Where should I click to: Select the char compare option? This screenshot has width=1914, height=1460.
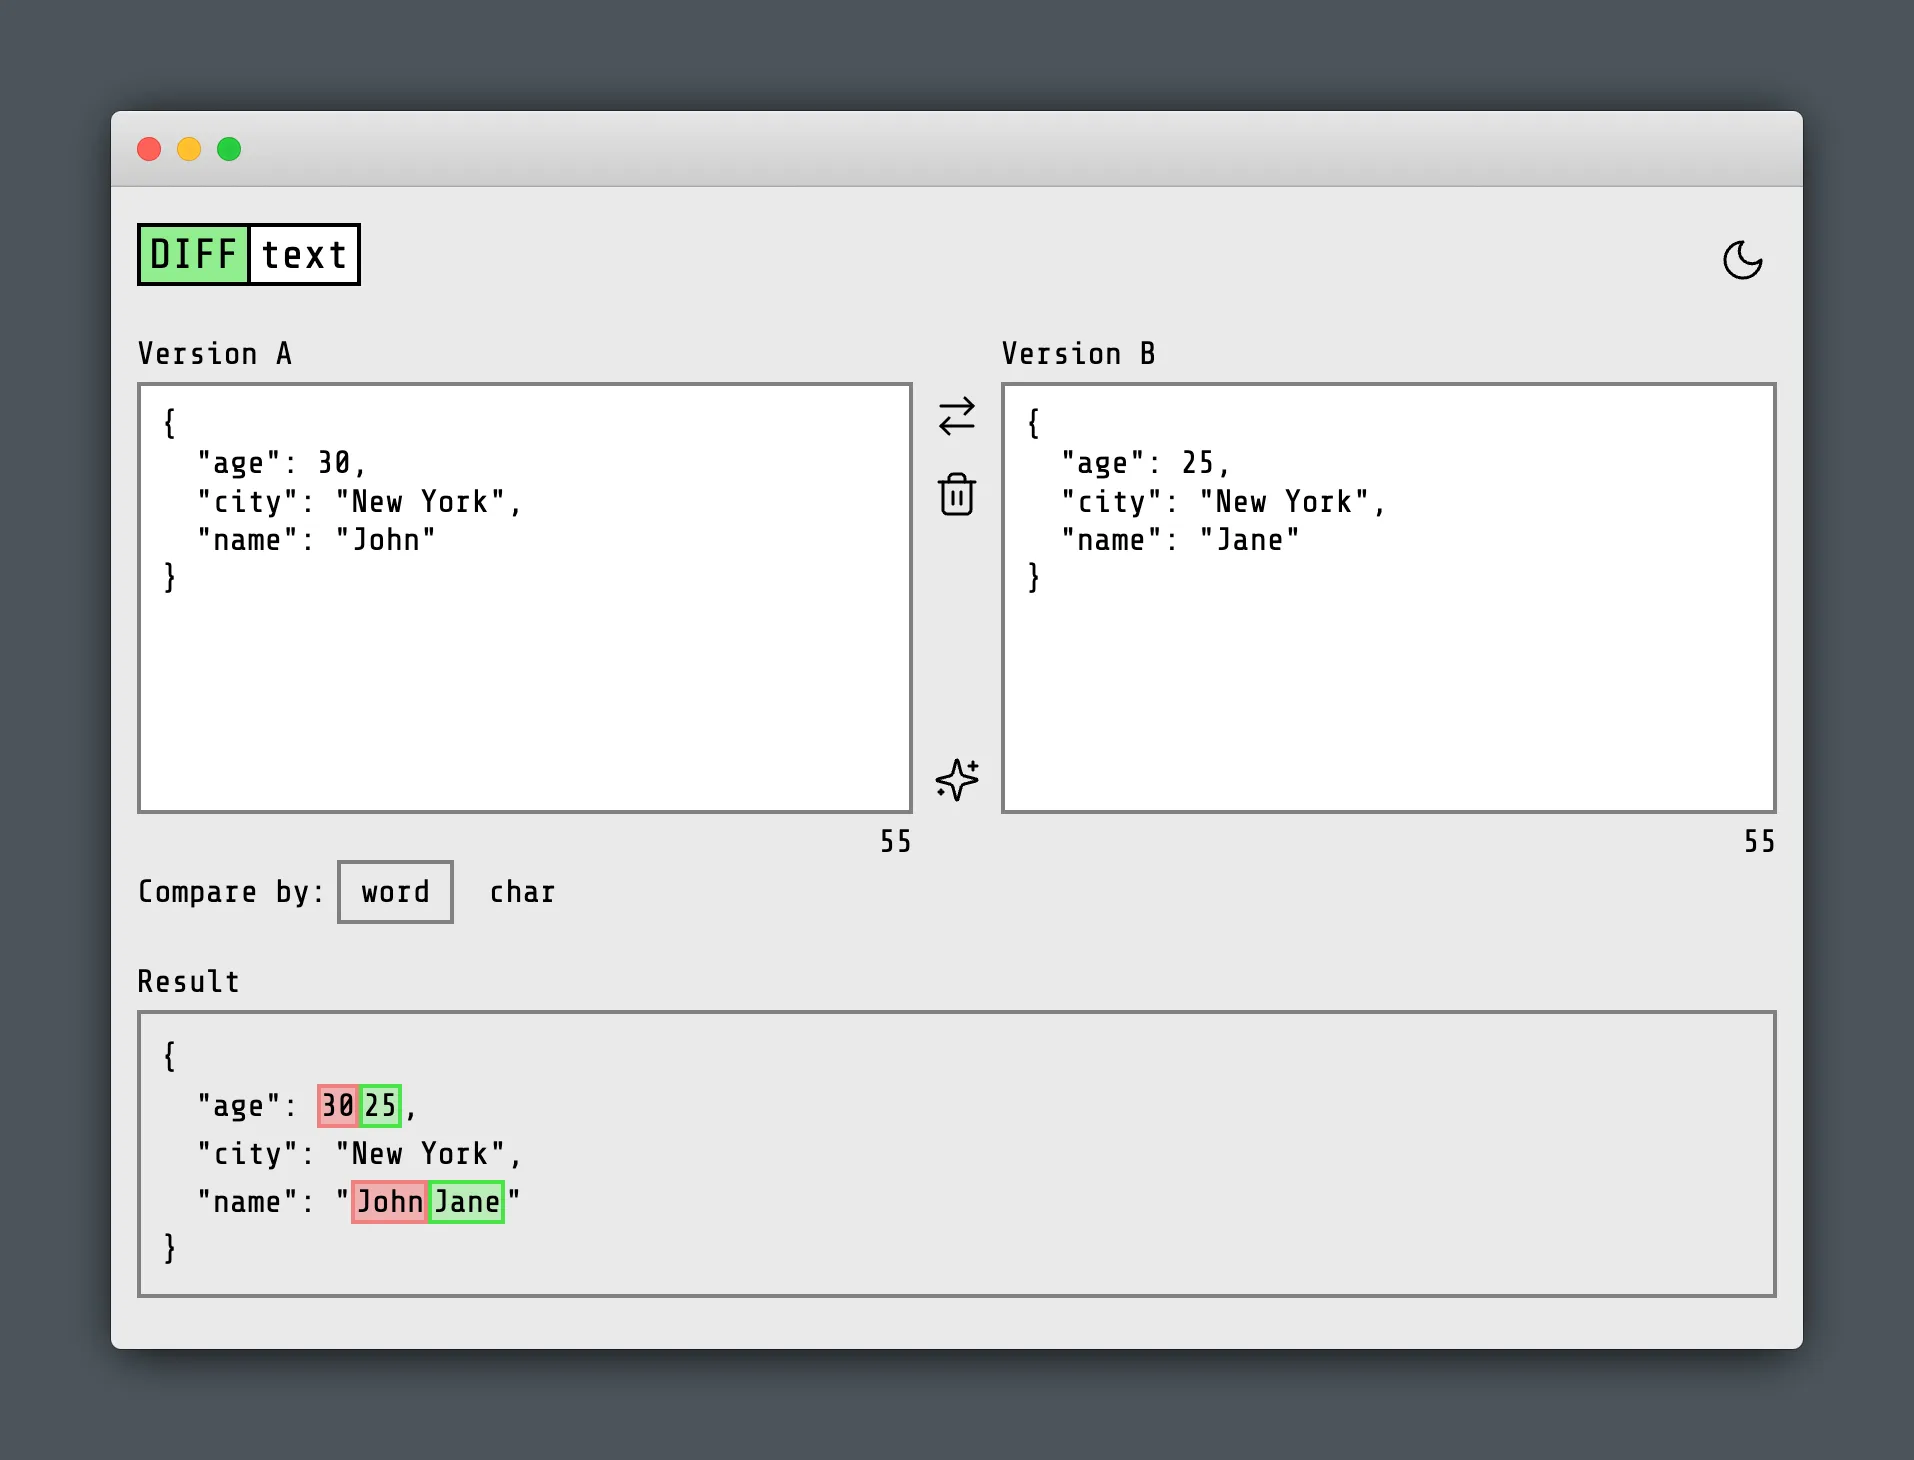coord(521,892)
